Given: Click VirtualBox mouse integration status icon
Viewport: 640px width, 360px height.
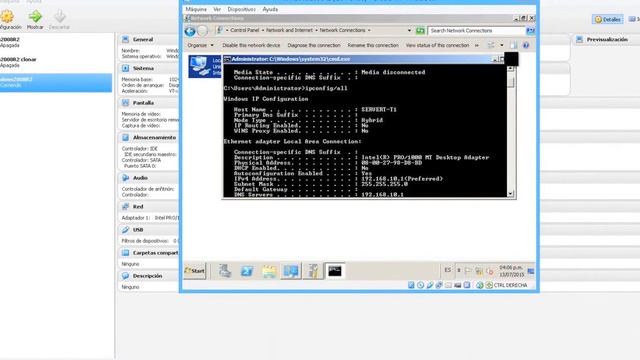Looking at the screenshot, I should (480, 285).
